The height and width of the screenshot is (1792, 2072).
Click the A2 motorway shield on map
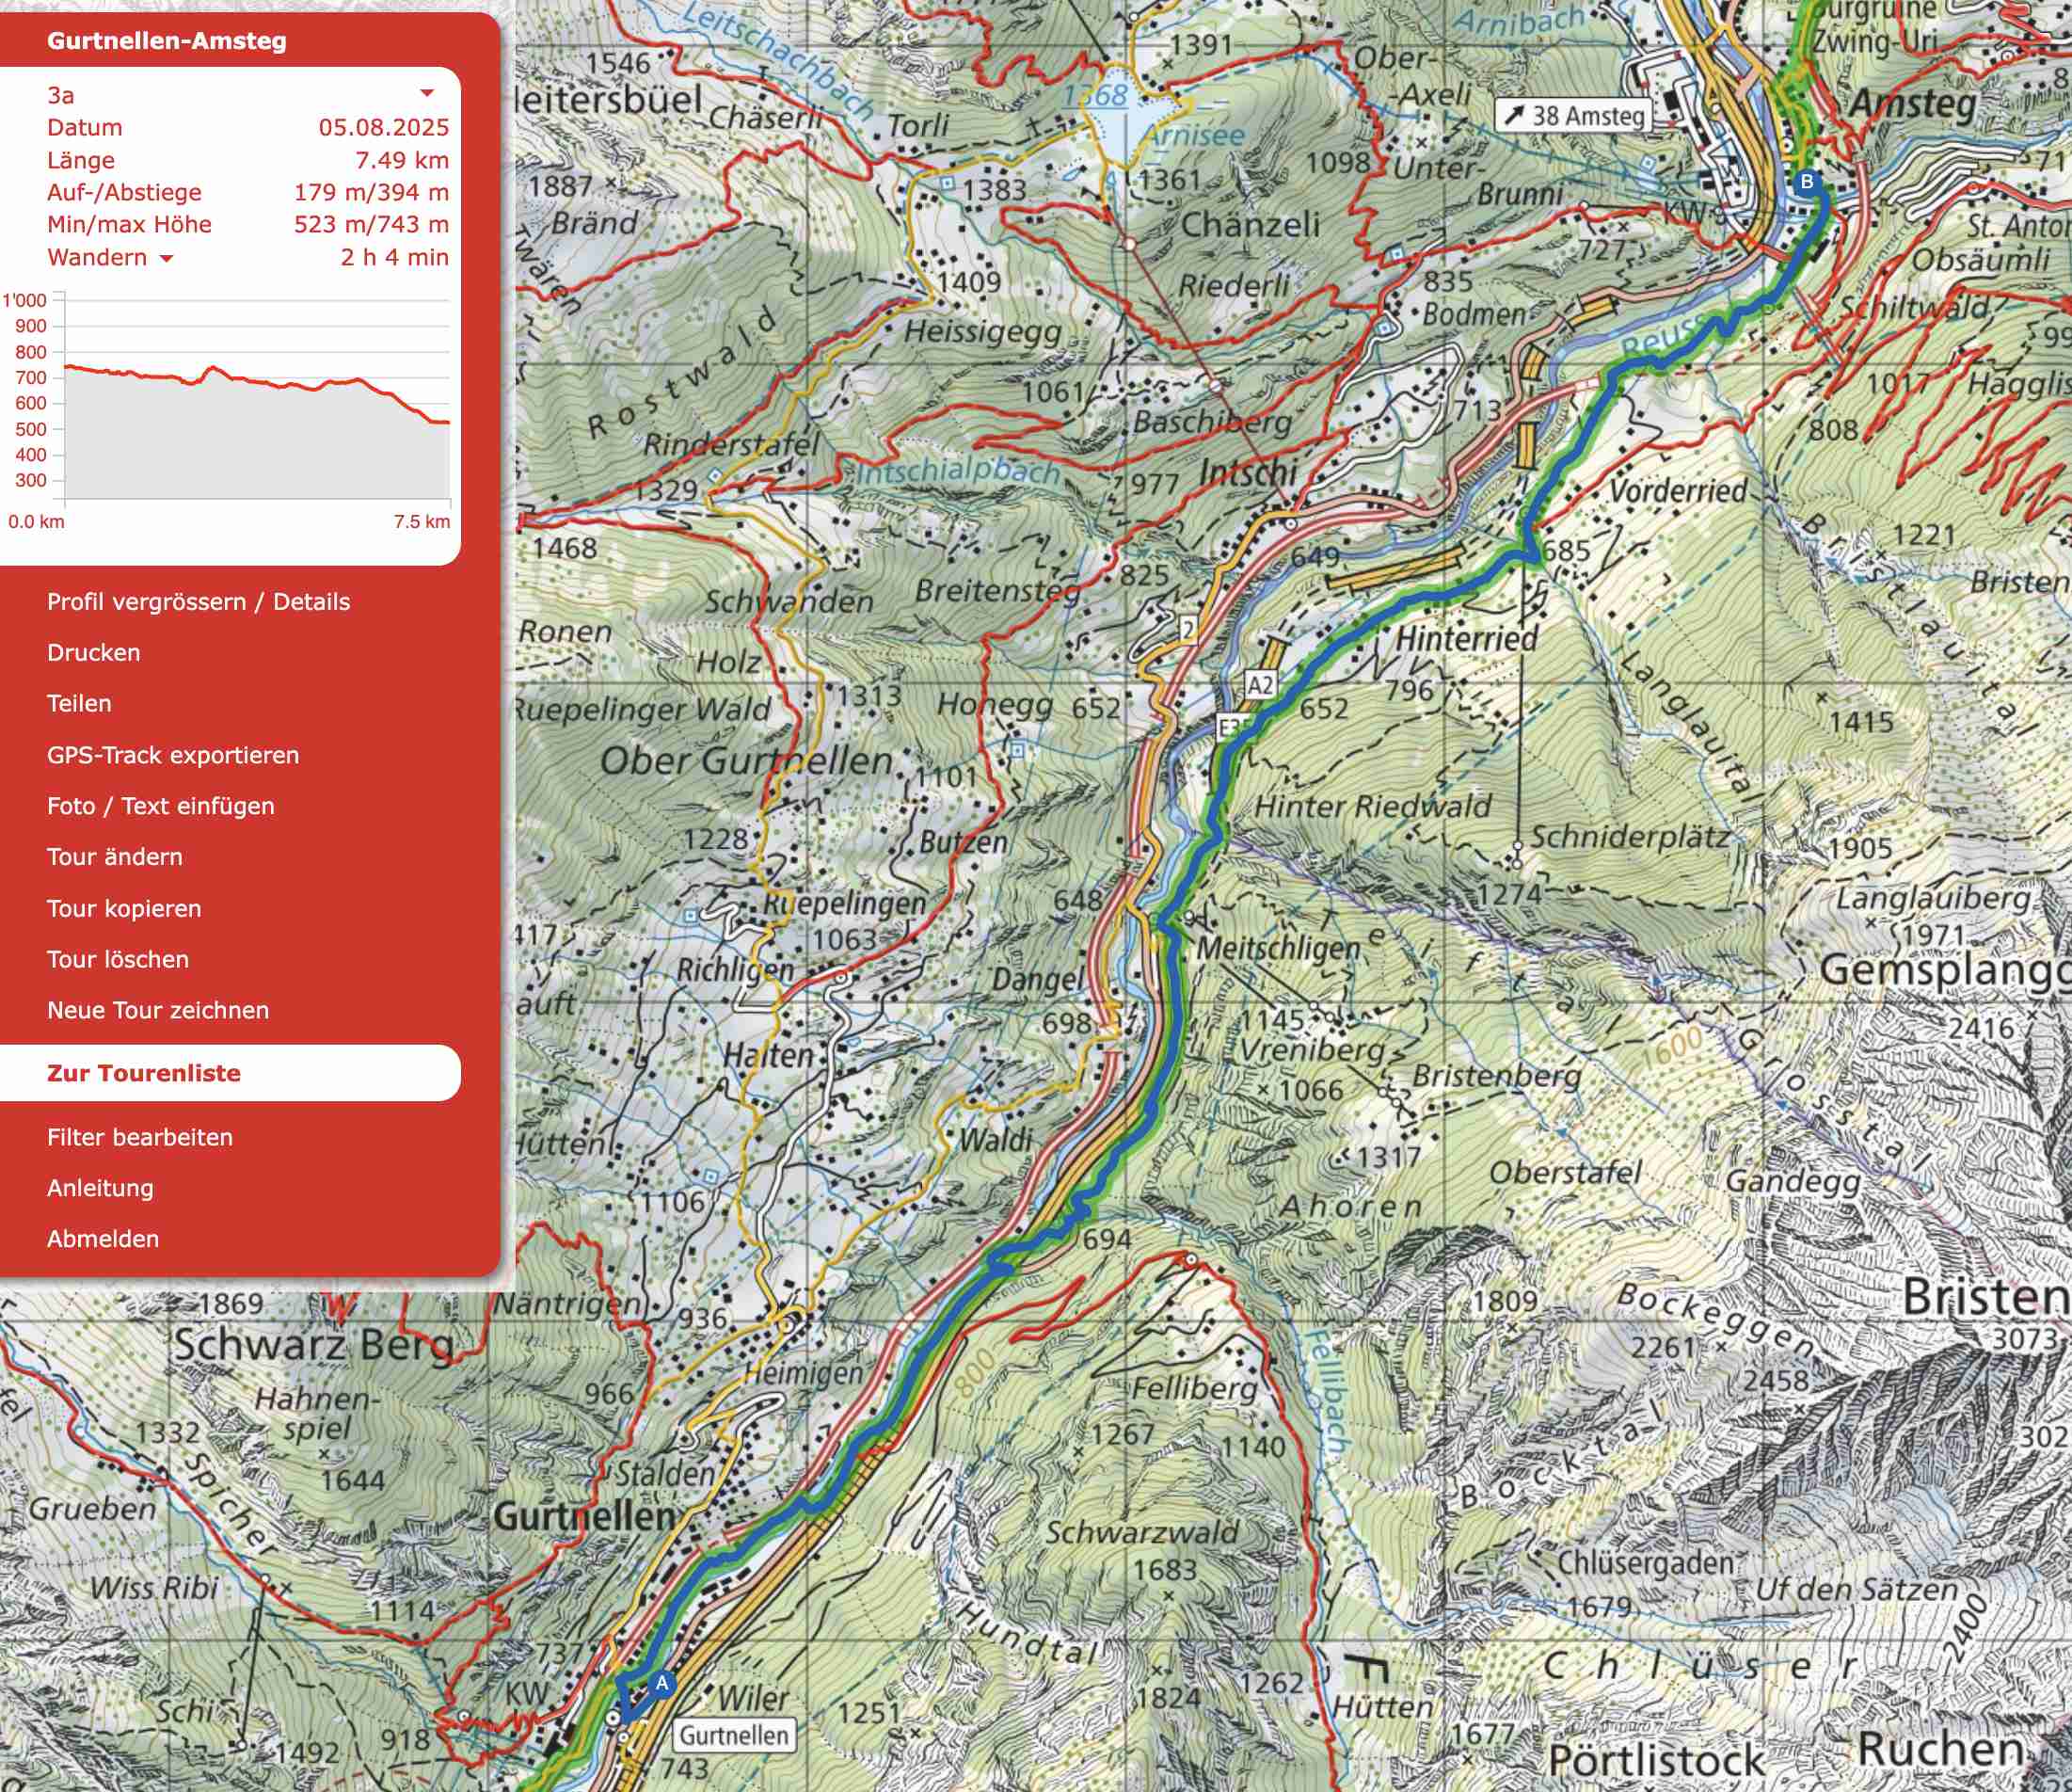coord(1260,685)
